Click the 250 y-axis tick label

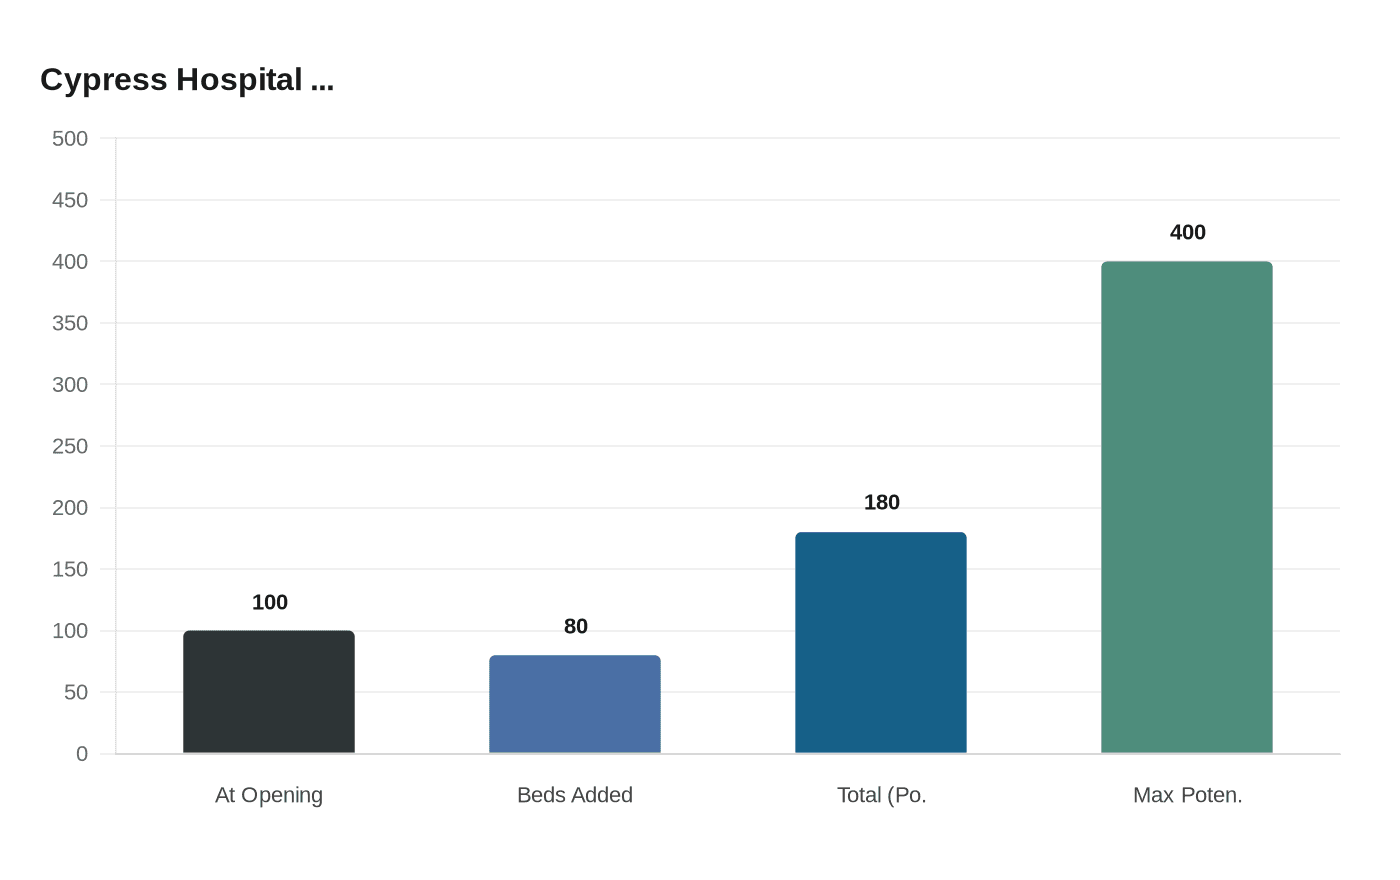[x=70, y=446]
